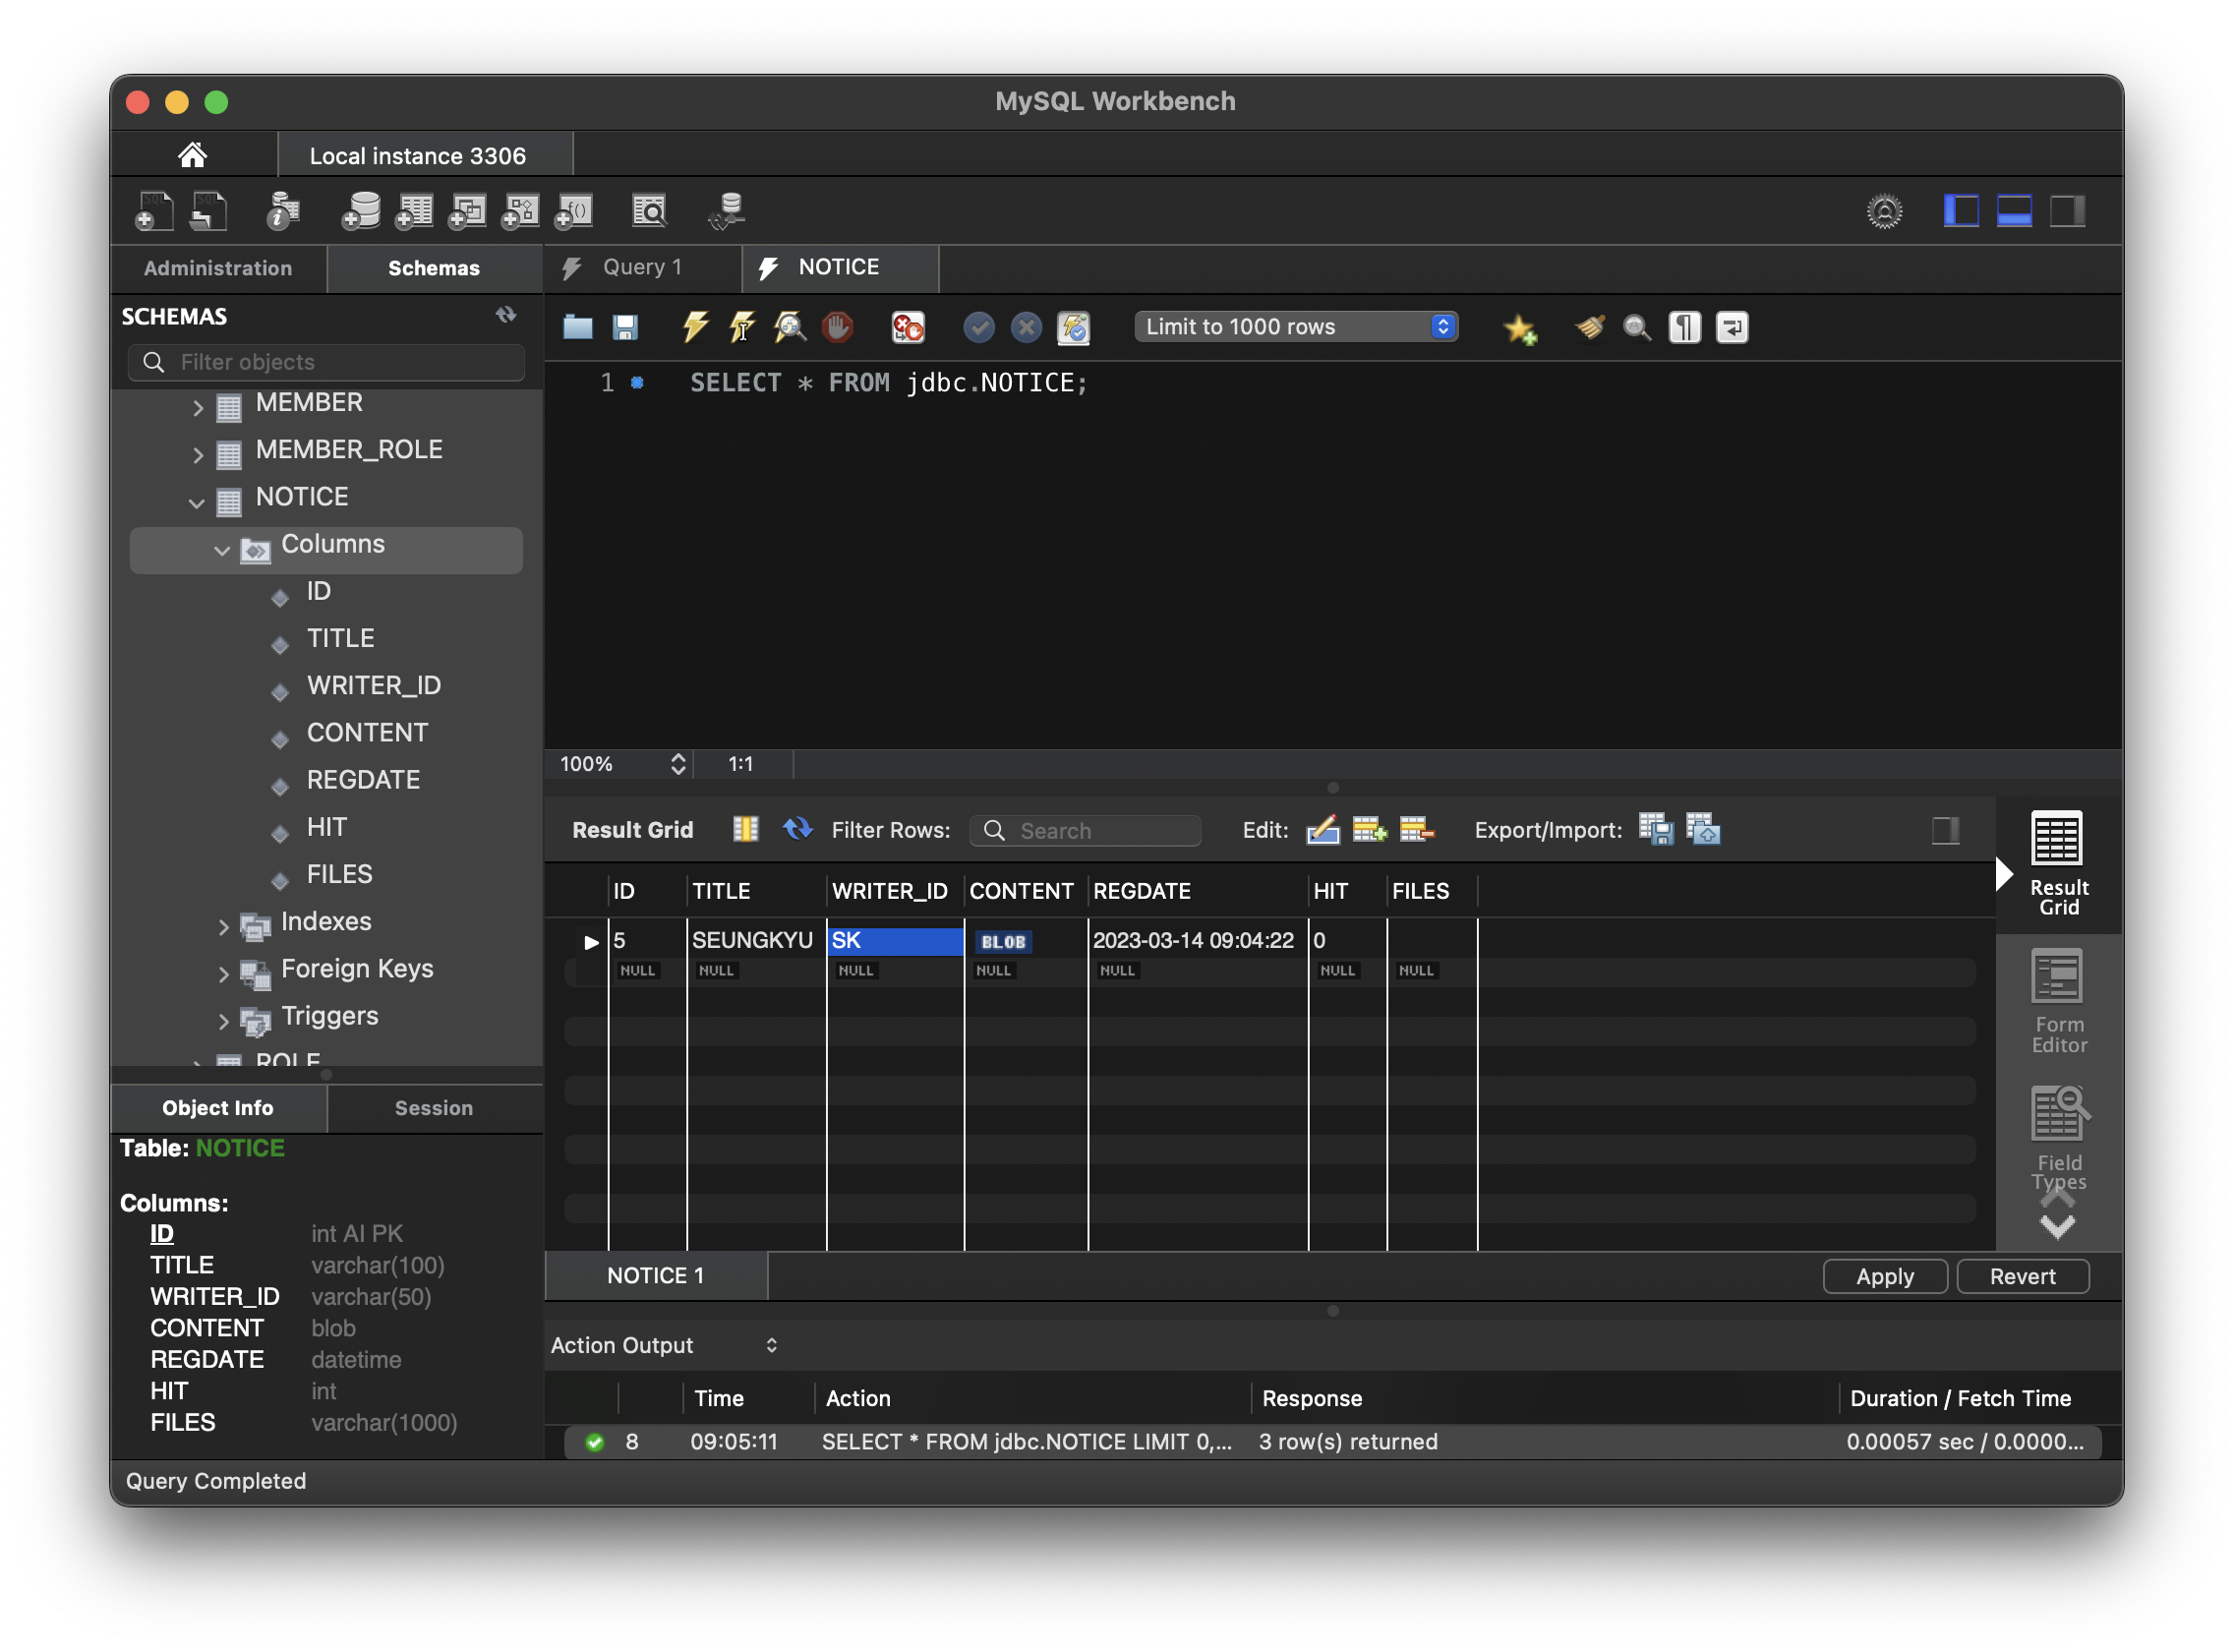The width and height of the screenshot is (2234, 1652).
Task: Open the Form Editor view
Action: click(2058, 1001)
